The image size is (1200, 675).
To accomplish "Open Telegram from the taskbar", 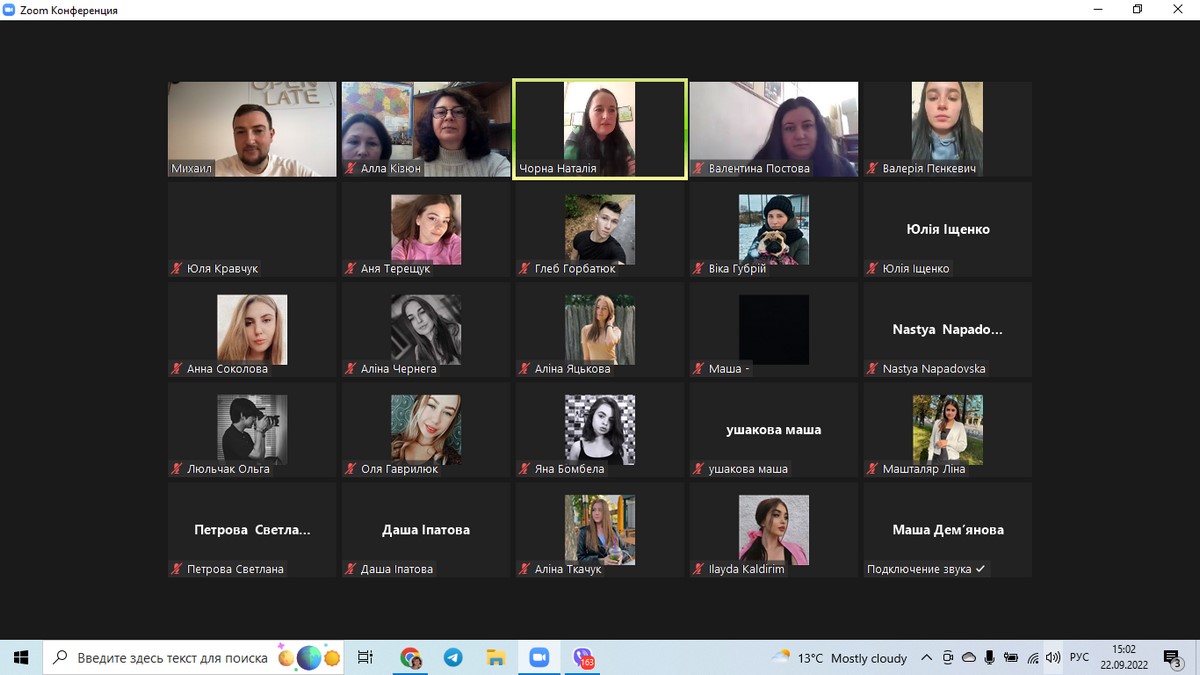I will (453, 657).
